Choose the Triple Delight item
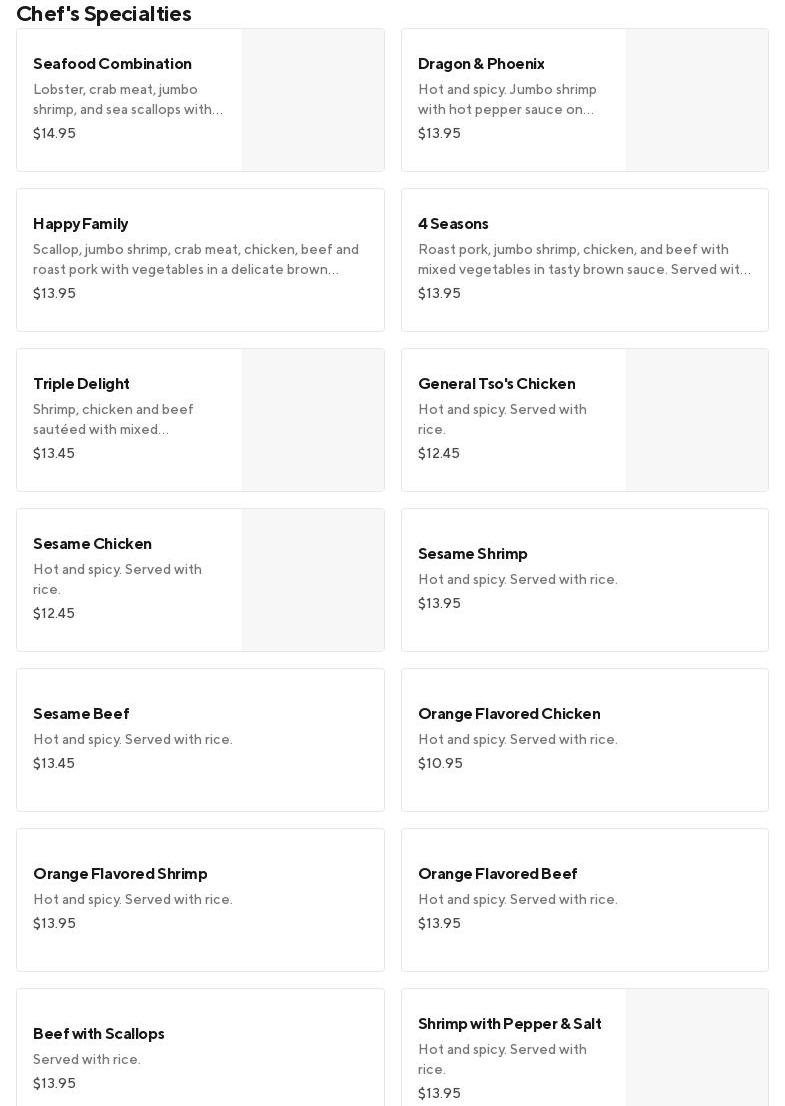This screenshot has width=785, height=1106. [130, 419]
